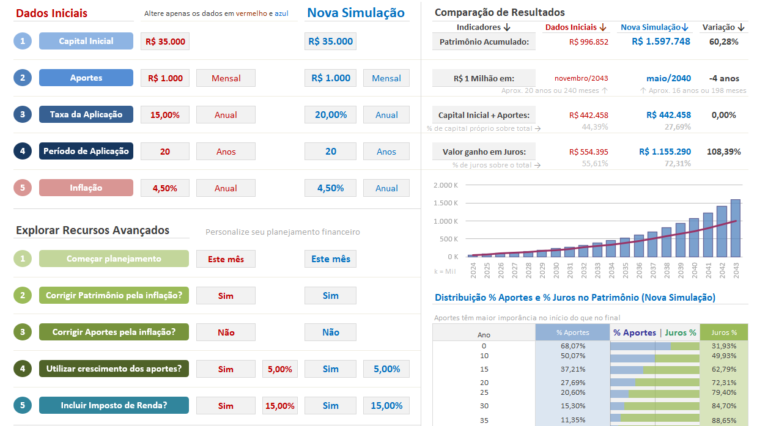Click the number 4 icon beside Período de Aplicação

tap(23, 151)
